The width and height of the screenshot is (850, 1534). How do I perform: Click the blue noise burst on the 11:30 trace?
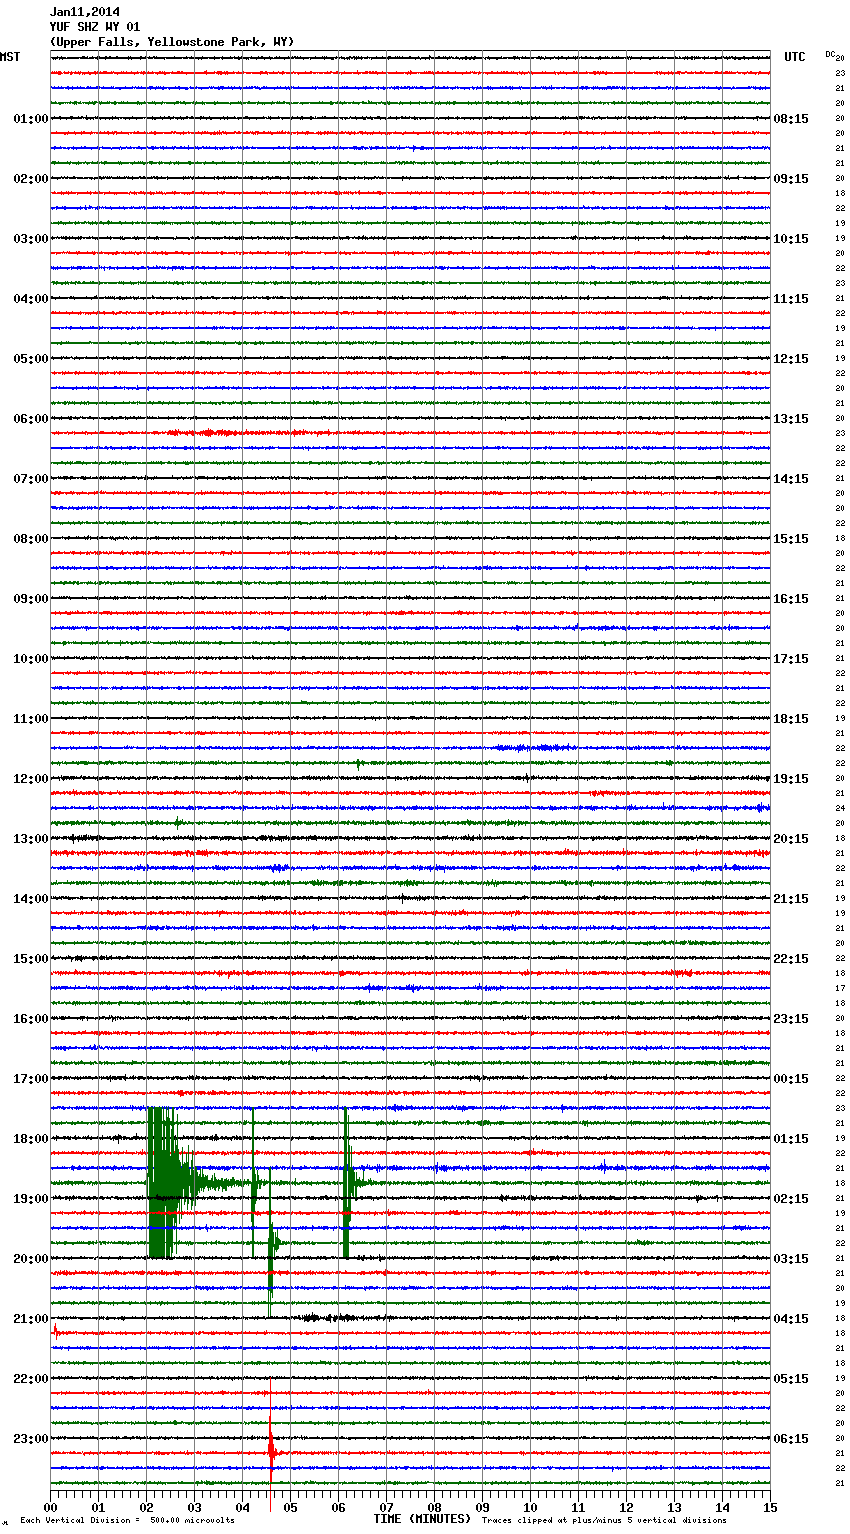coord(535,748)
